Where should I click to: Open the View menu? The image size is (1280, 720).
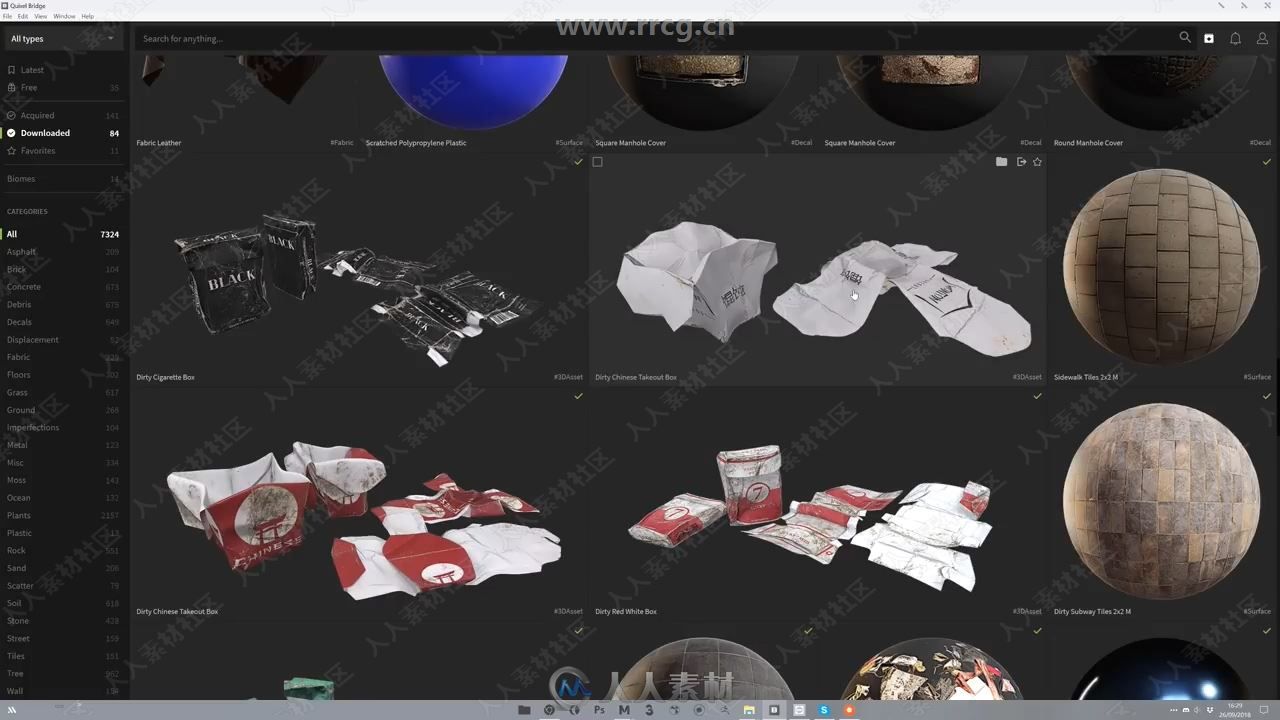tap(41, 17)
